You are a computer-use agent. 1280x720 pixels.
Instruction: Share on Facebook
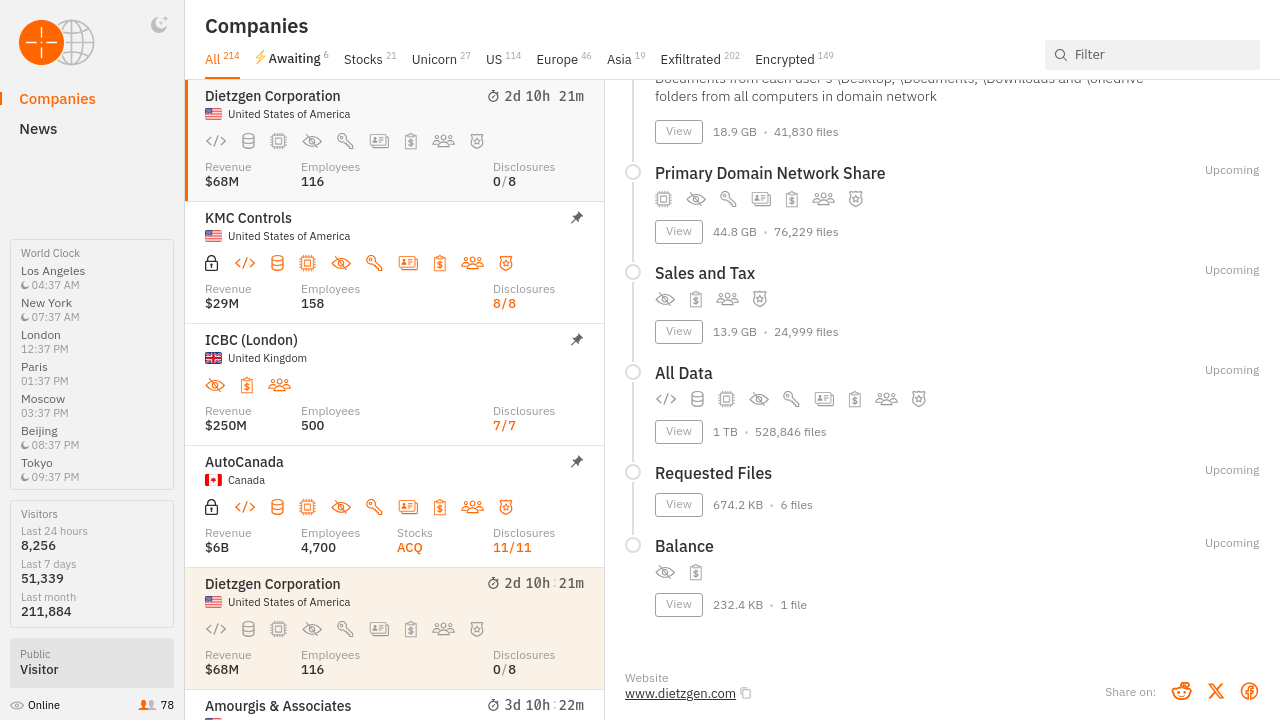tap(1249, 691)
